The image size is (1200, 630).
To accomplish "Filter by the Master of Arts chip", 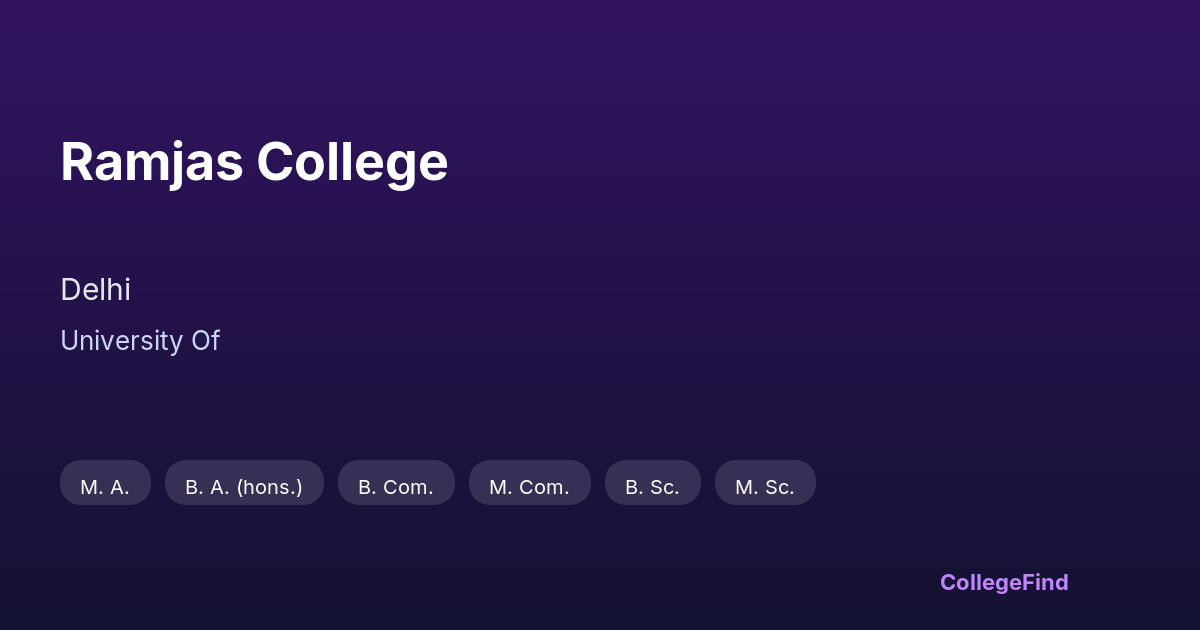I will tap(105, 487).
